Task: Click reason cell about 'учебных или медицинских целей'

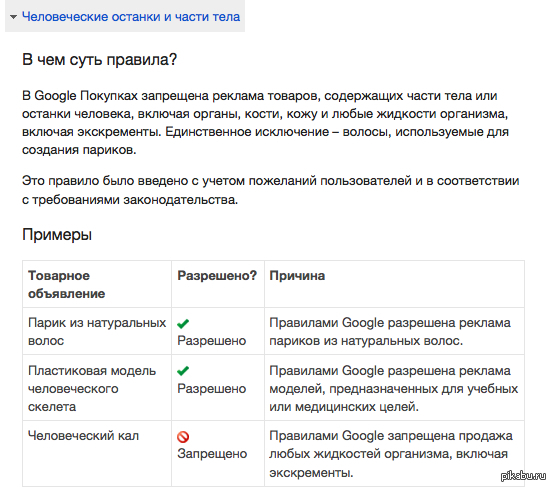Action: click(x=394, y=388)
